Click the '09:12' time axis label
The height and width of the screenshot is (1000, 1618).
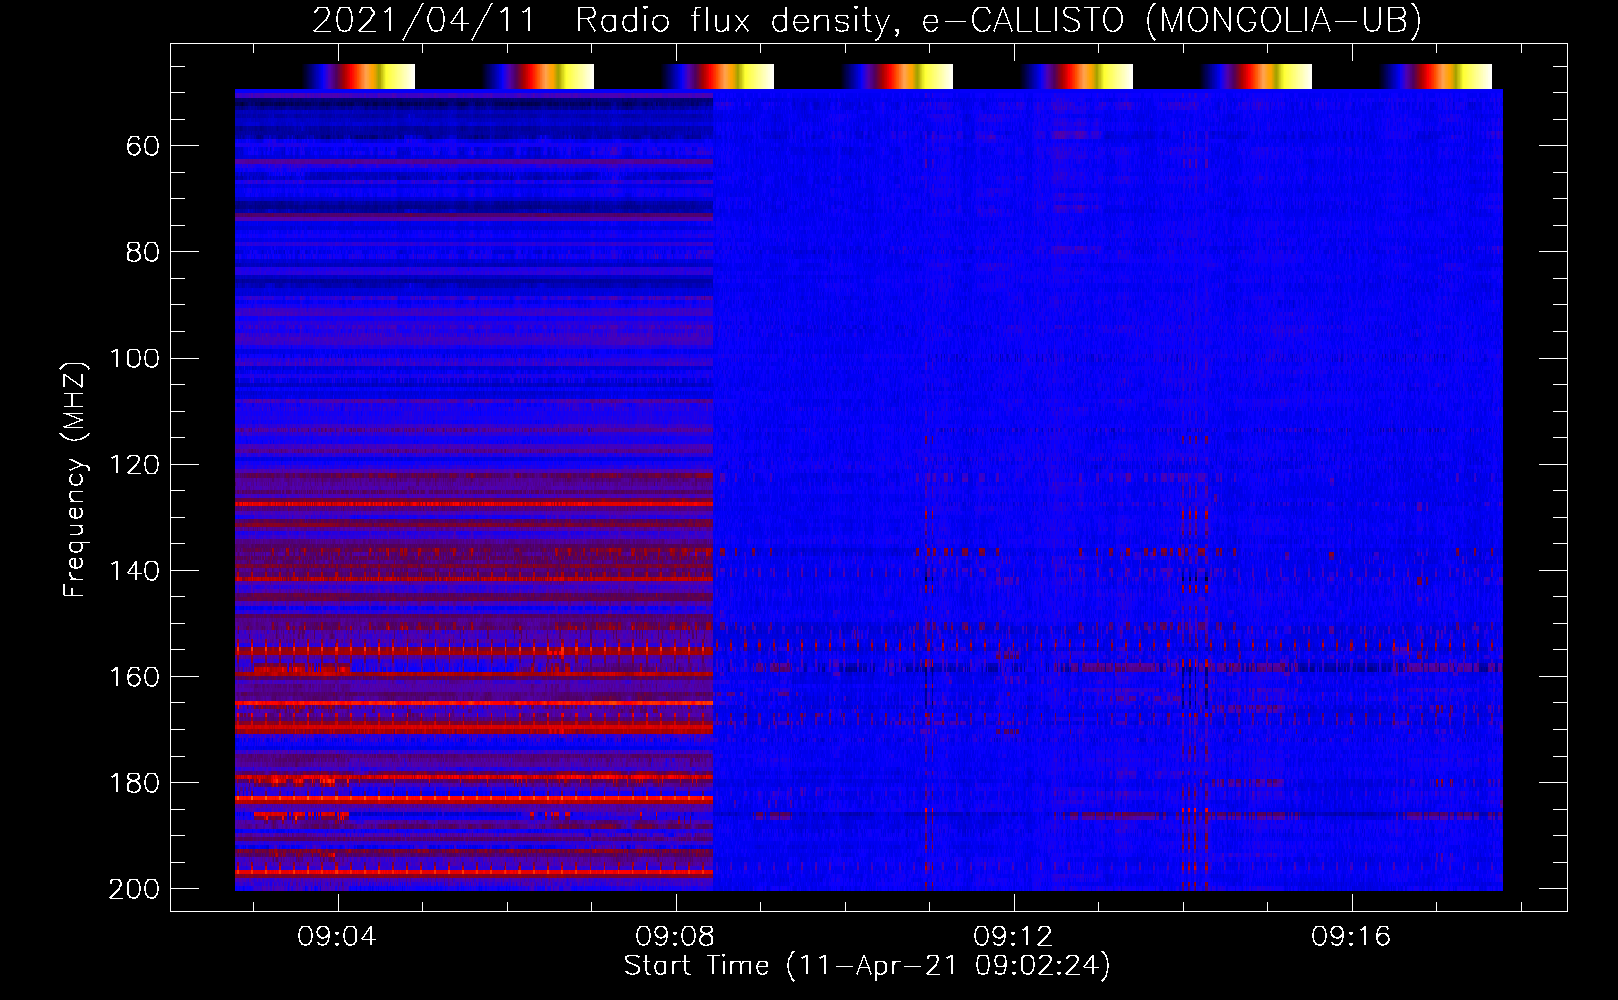pyautogui.click(x=1014, y=936)
